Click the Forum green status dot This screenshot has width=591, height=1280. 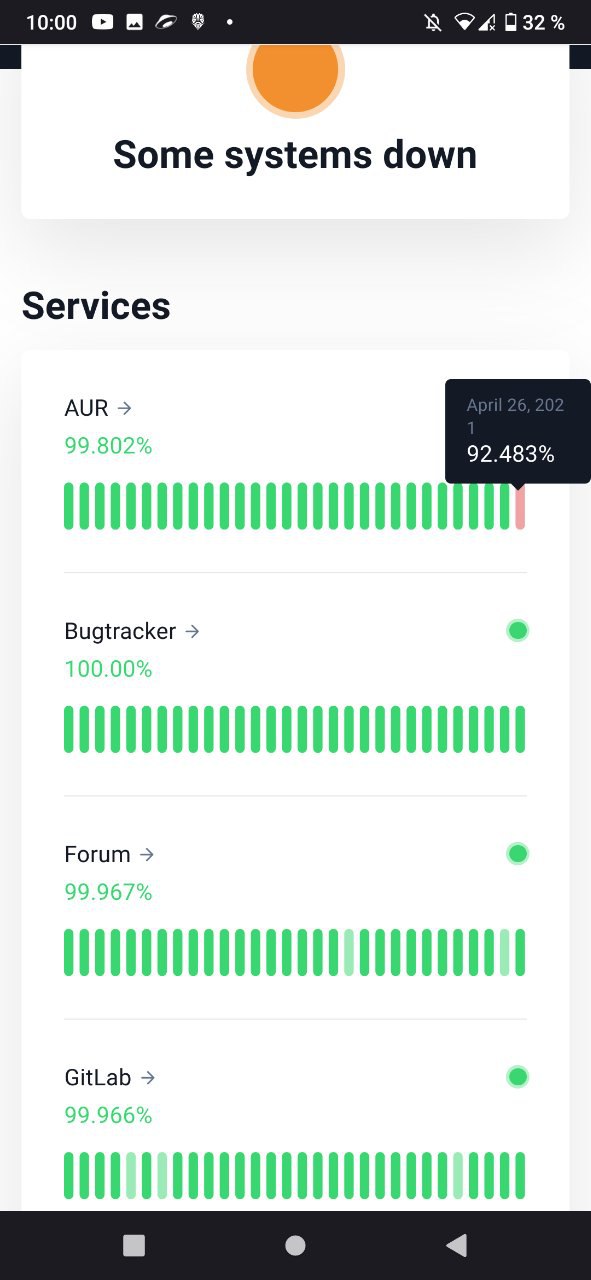click(x=517, y=853)
